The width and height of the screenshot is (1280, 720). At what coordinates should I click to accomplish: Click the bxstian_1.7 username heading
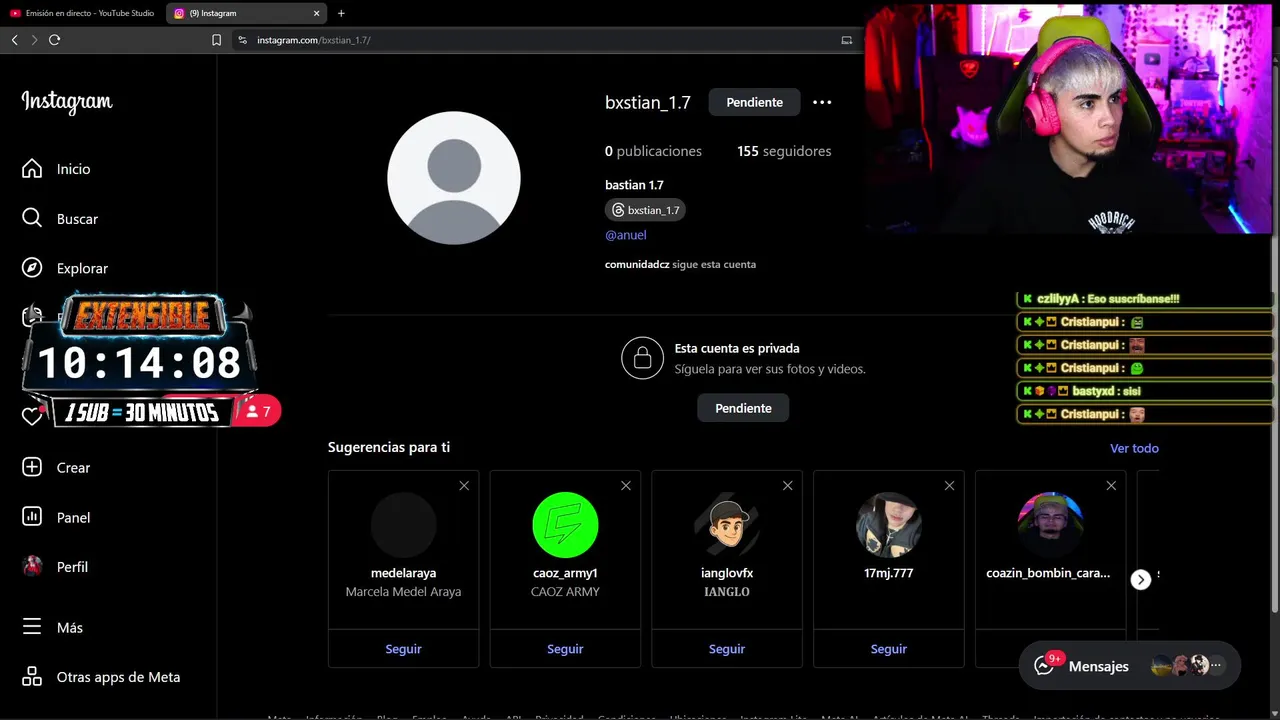(648, 102)
